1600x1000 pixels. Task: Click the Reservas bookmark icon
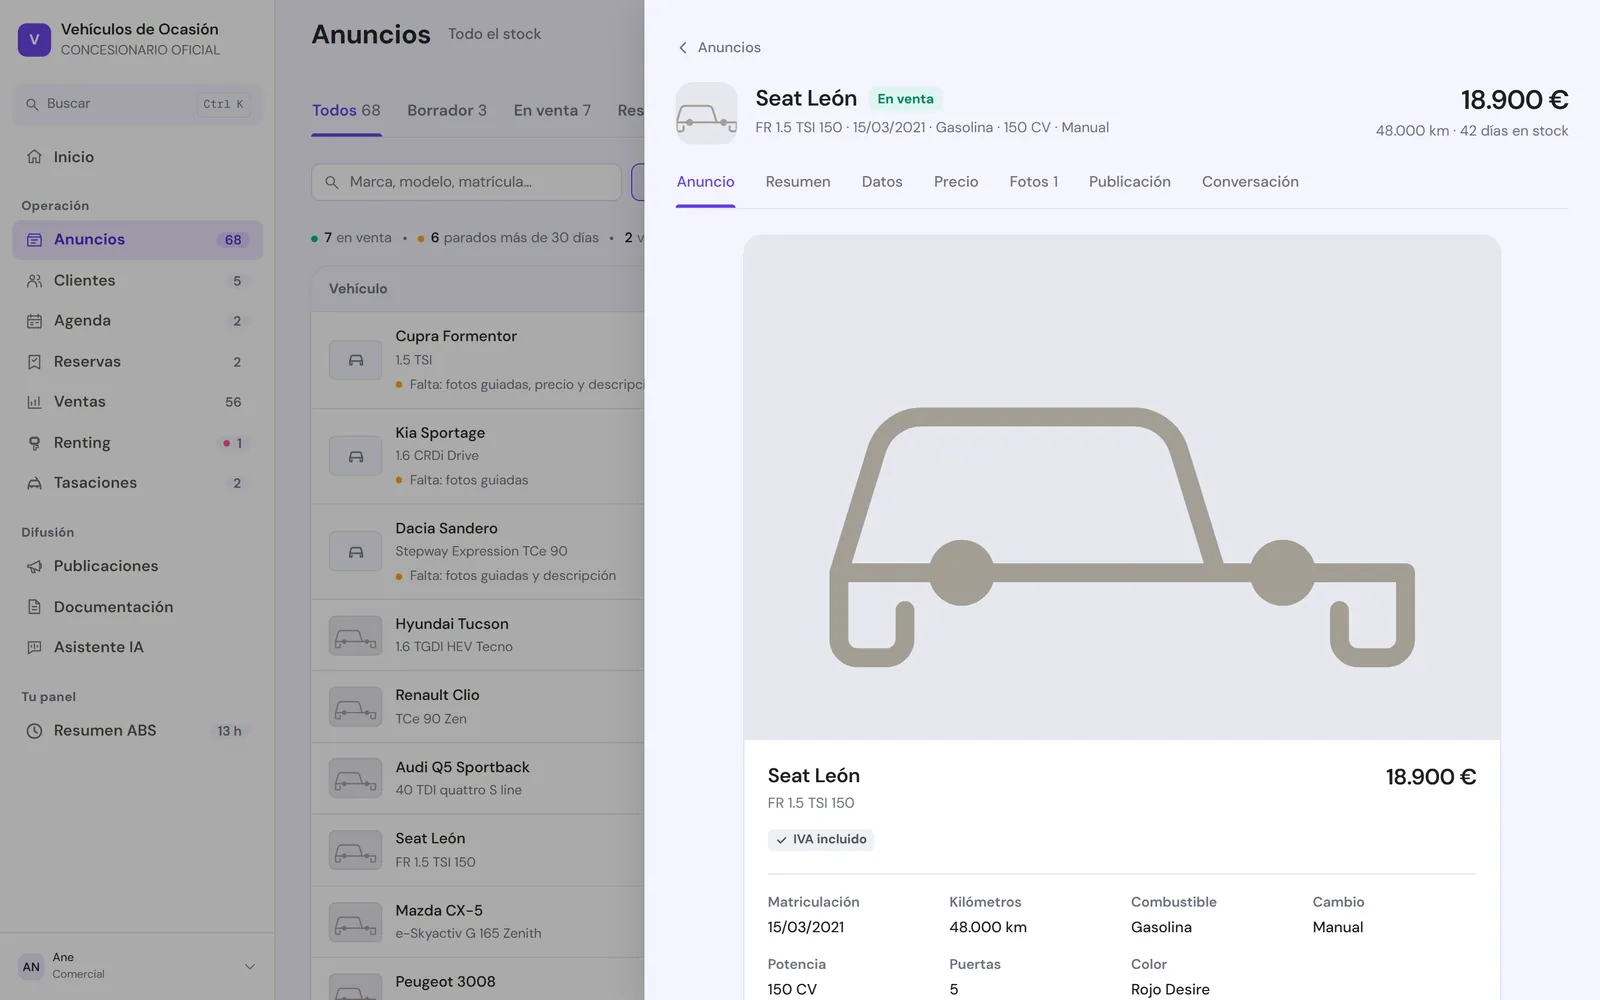coord(34,362)
